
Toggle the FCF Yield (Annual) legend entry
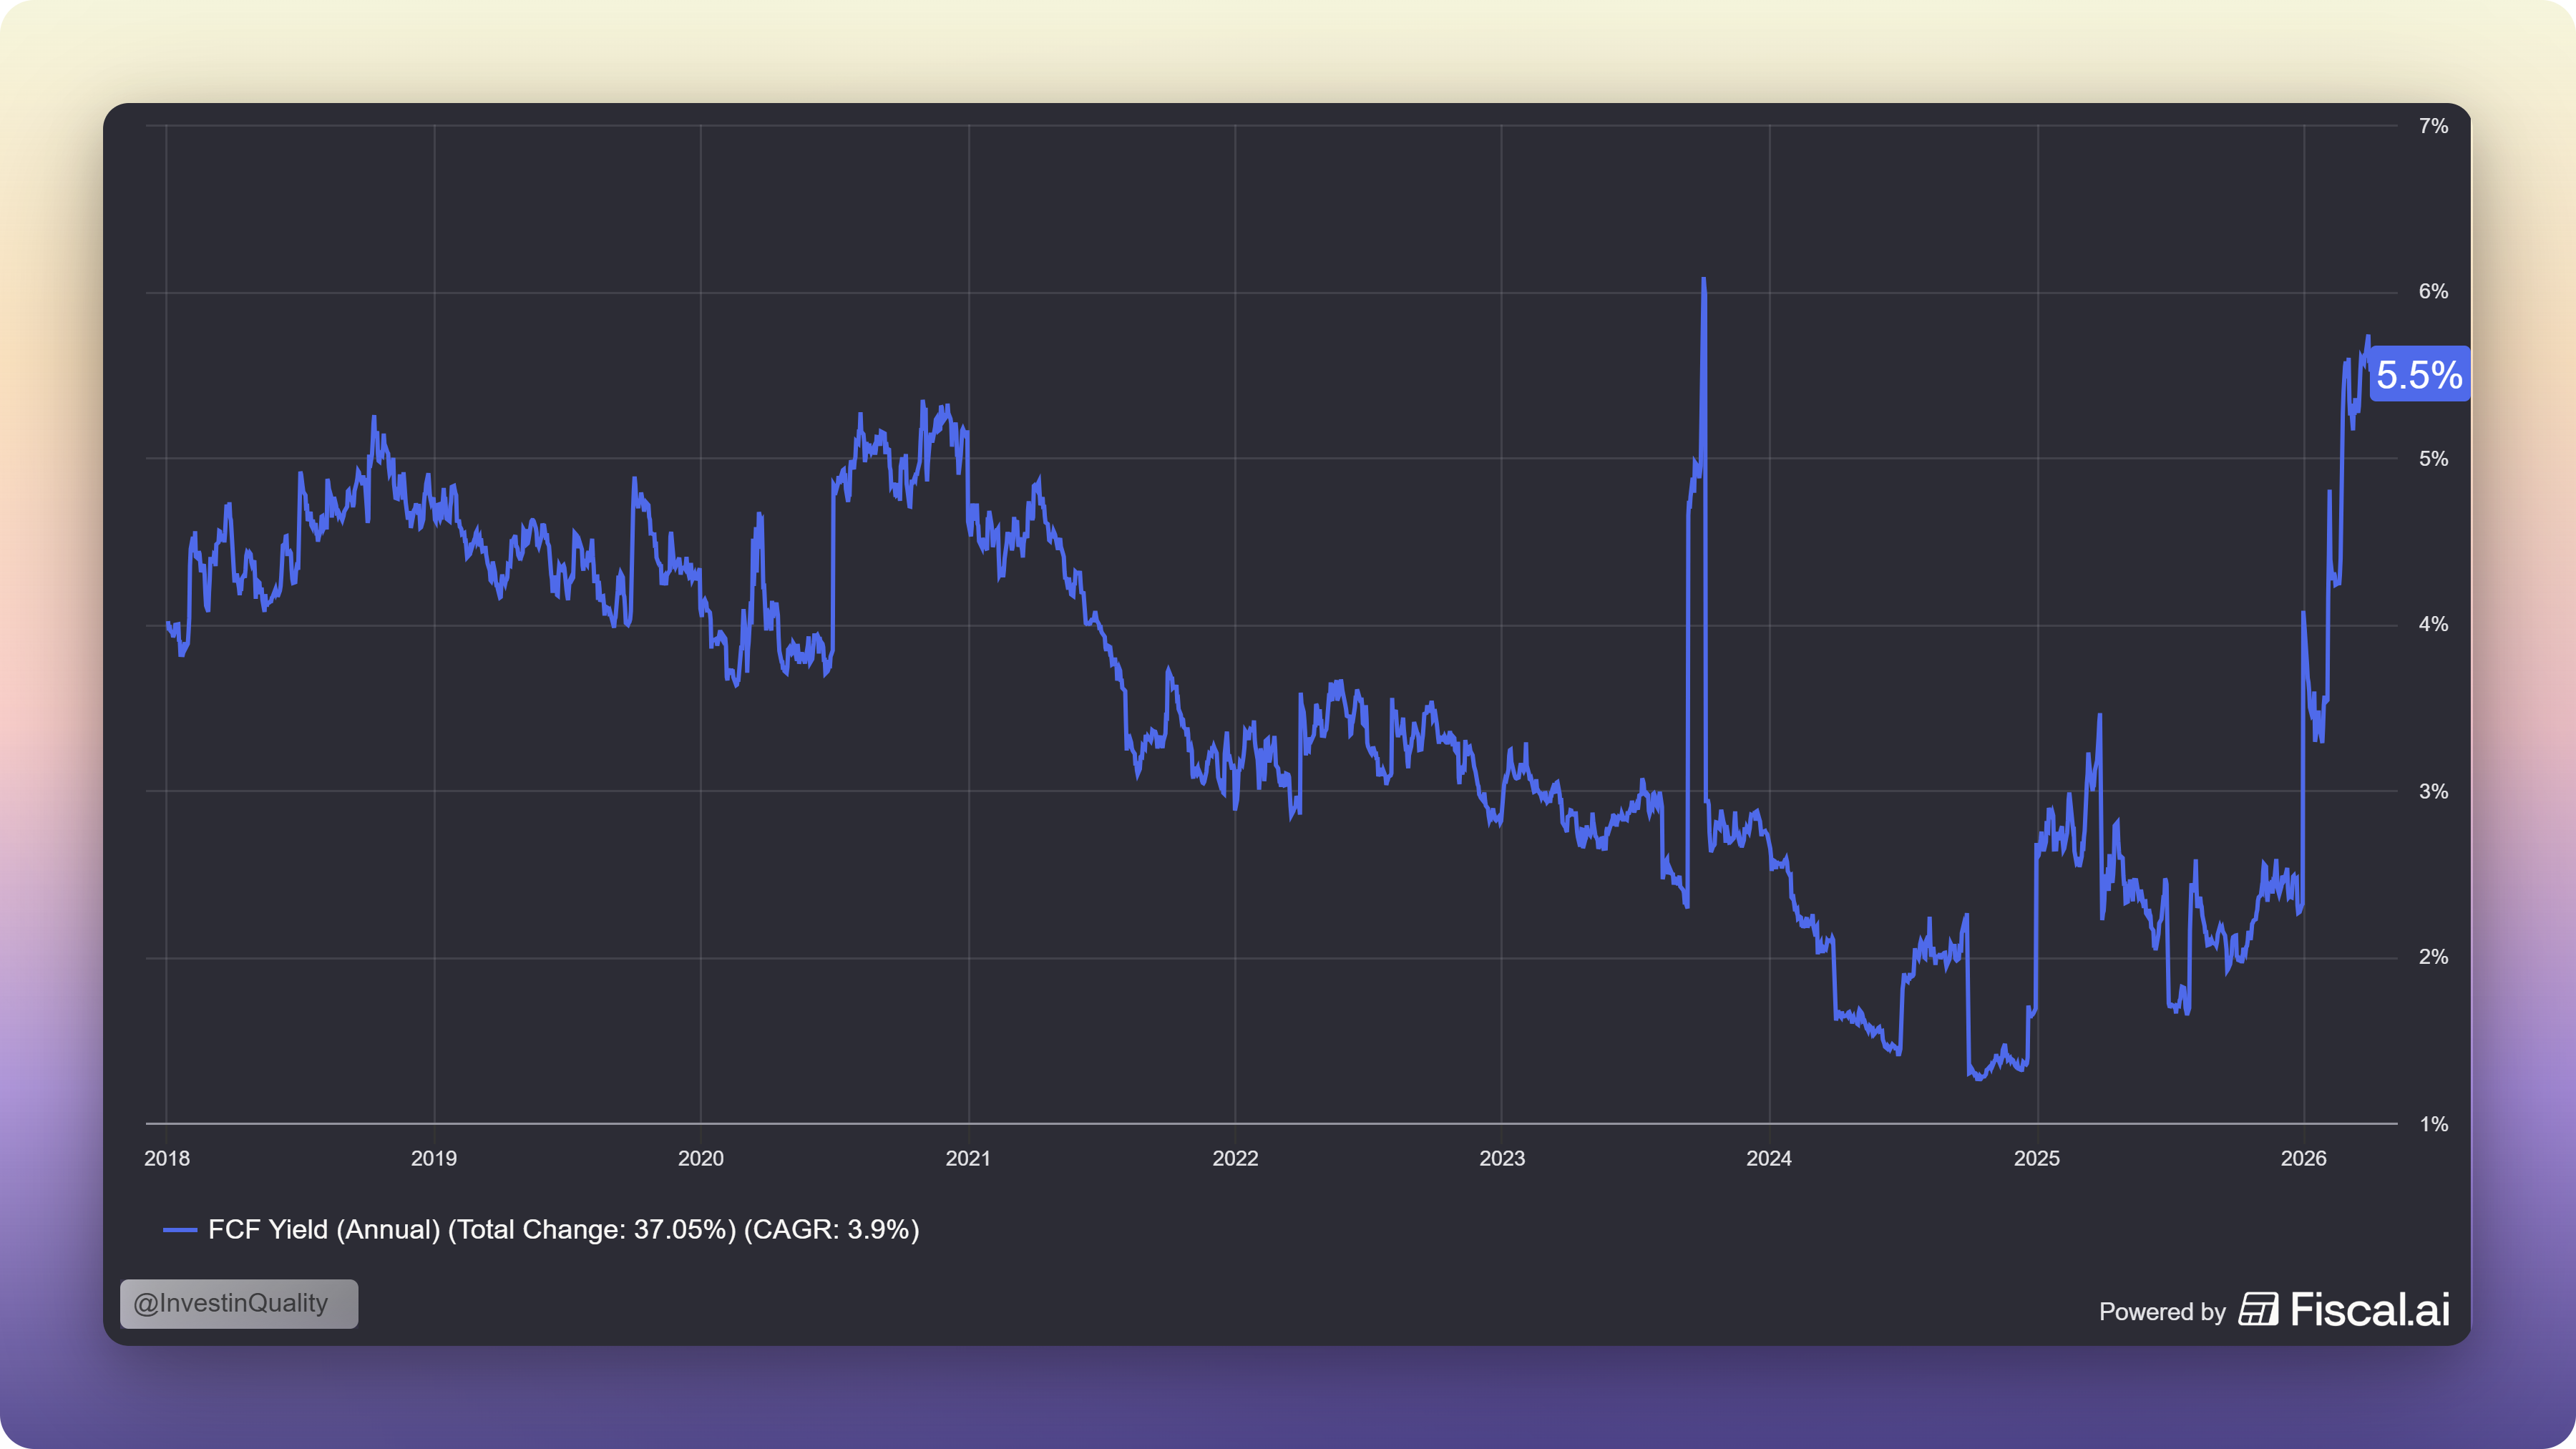(563, 1230)
